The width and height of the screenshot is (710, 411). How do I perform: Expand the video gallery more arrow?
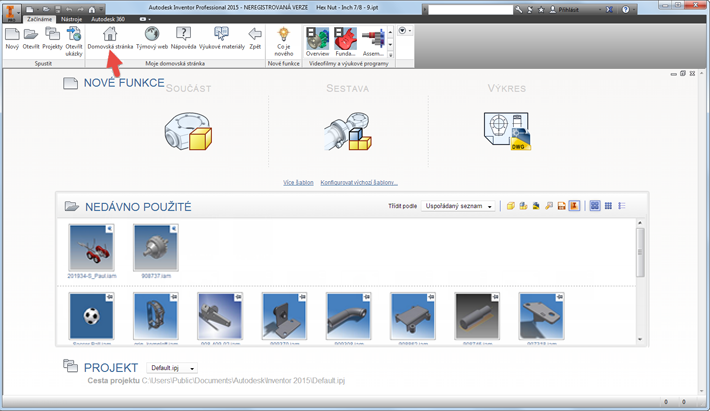(390, 55)
